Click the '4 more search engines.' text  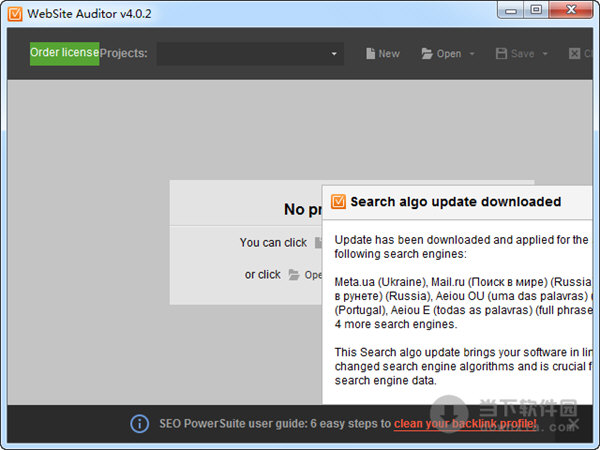coord(396,324)
